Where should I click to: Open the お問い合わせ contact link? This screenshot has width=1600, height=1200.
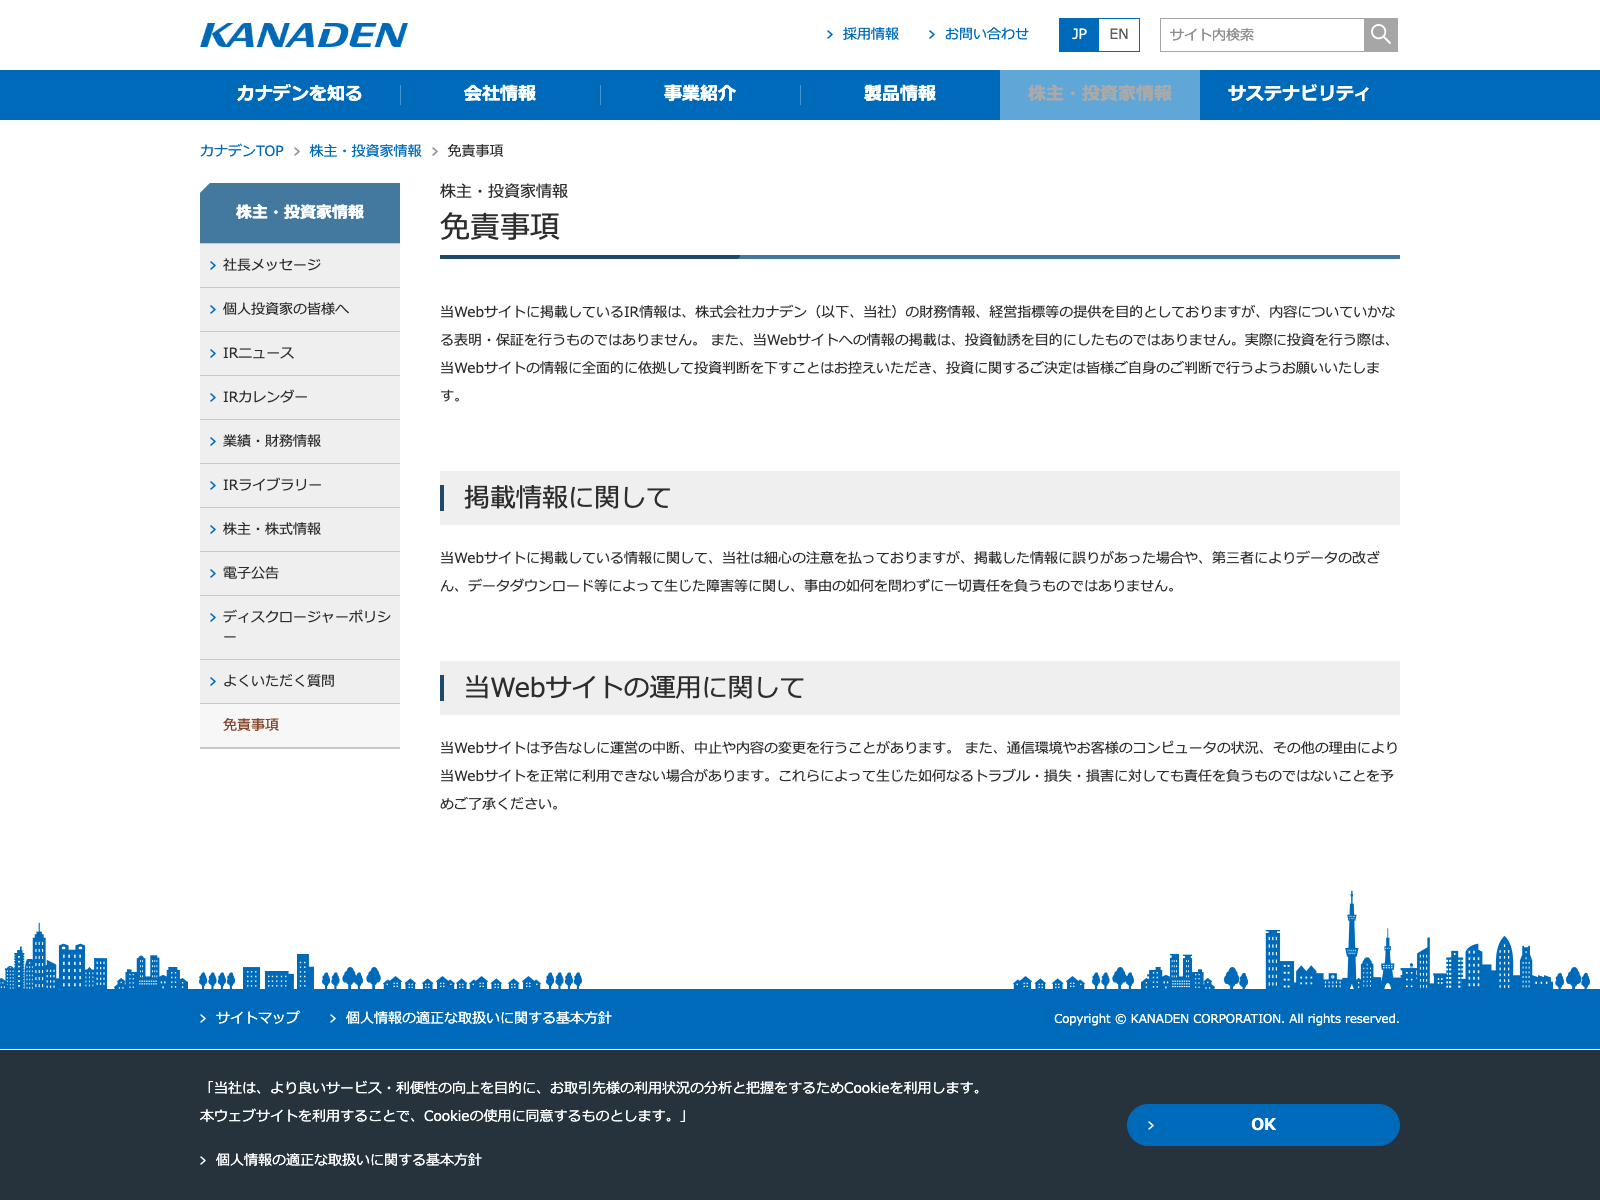(x=986, y=34)
